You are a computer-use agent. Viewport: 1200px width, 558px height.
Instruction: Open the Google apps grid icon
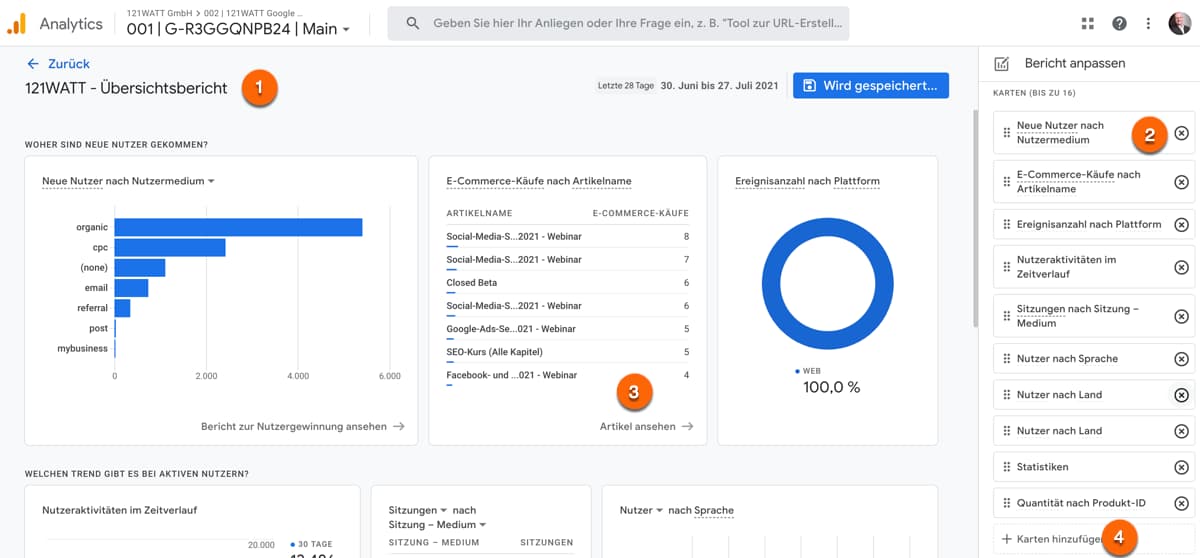click(1088, 23)
